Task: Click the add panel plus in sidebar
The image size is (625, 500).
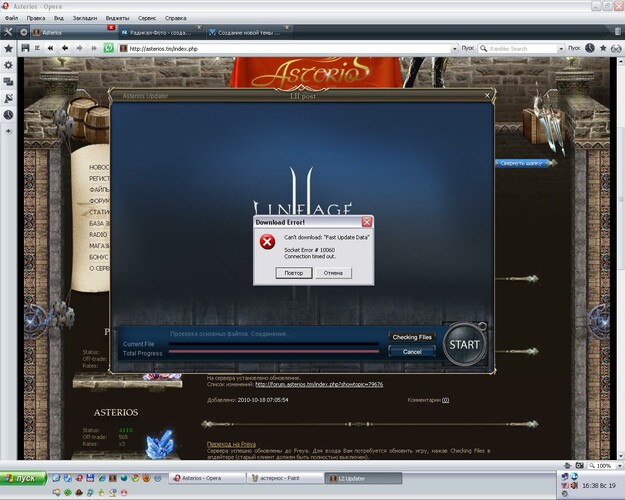Action: coord(8,131)
